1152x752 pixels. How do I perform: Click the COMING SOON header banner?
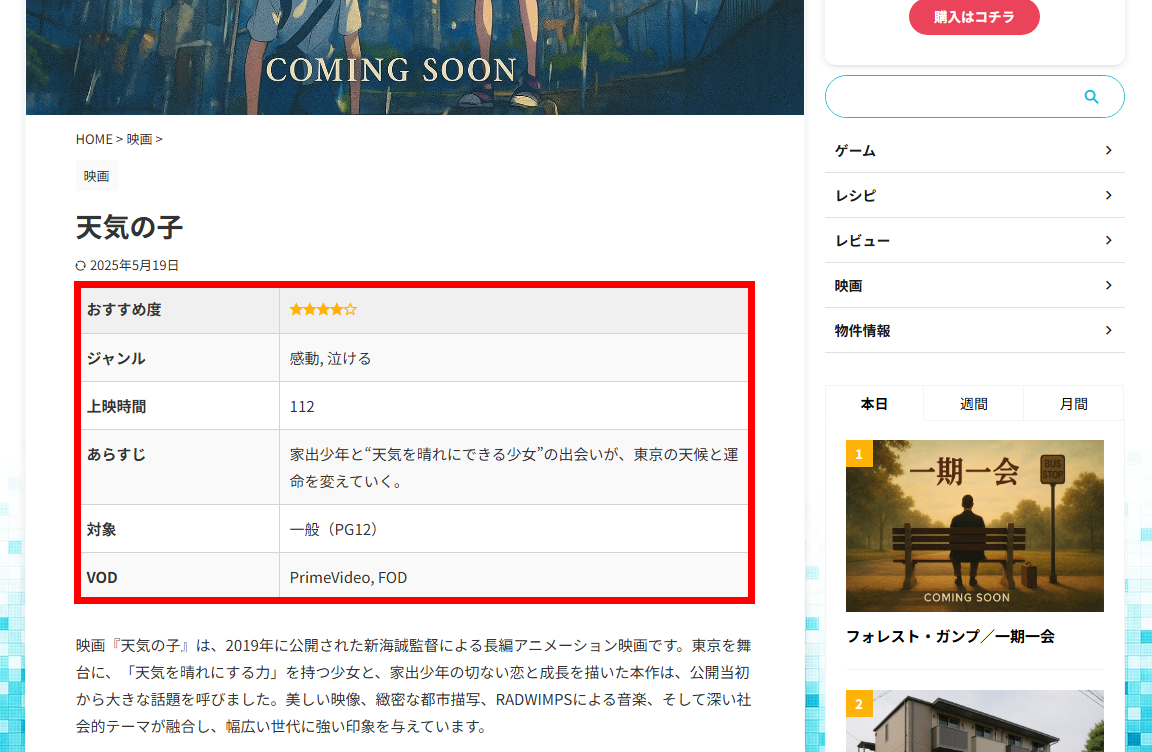[x=414, y=57]
